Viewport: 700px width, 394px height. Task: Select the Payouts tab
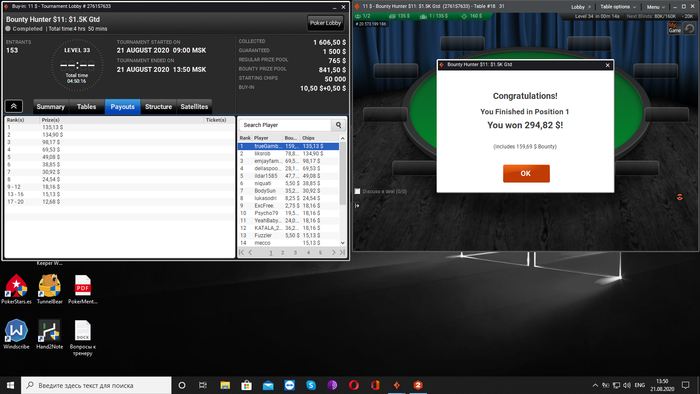pyautogui.click(x=122, y=107)
